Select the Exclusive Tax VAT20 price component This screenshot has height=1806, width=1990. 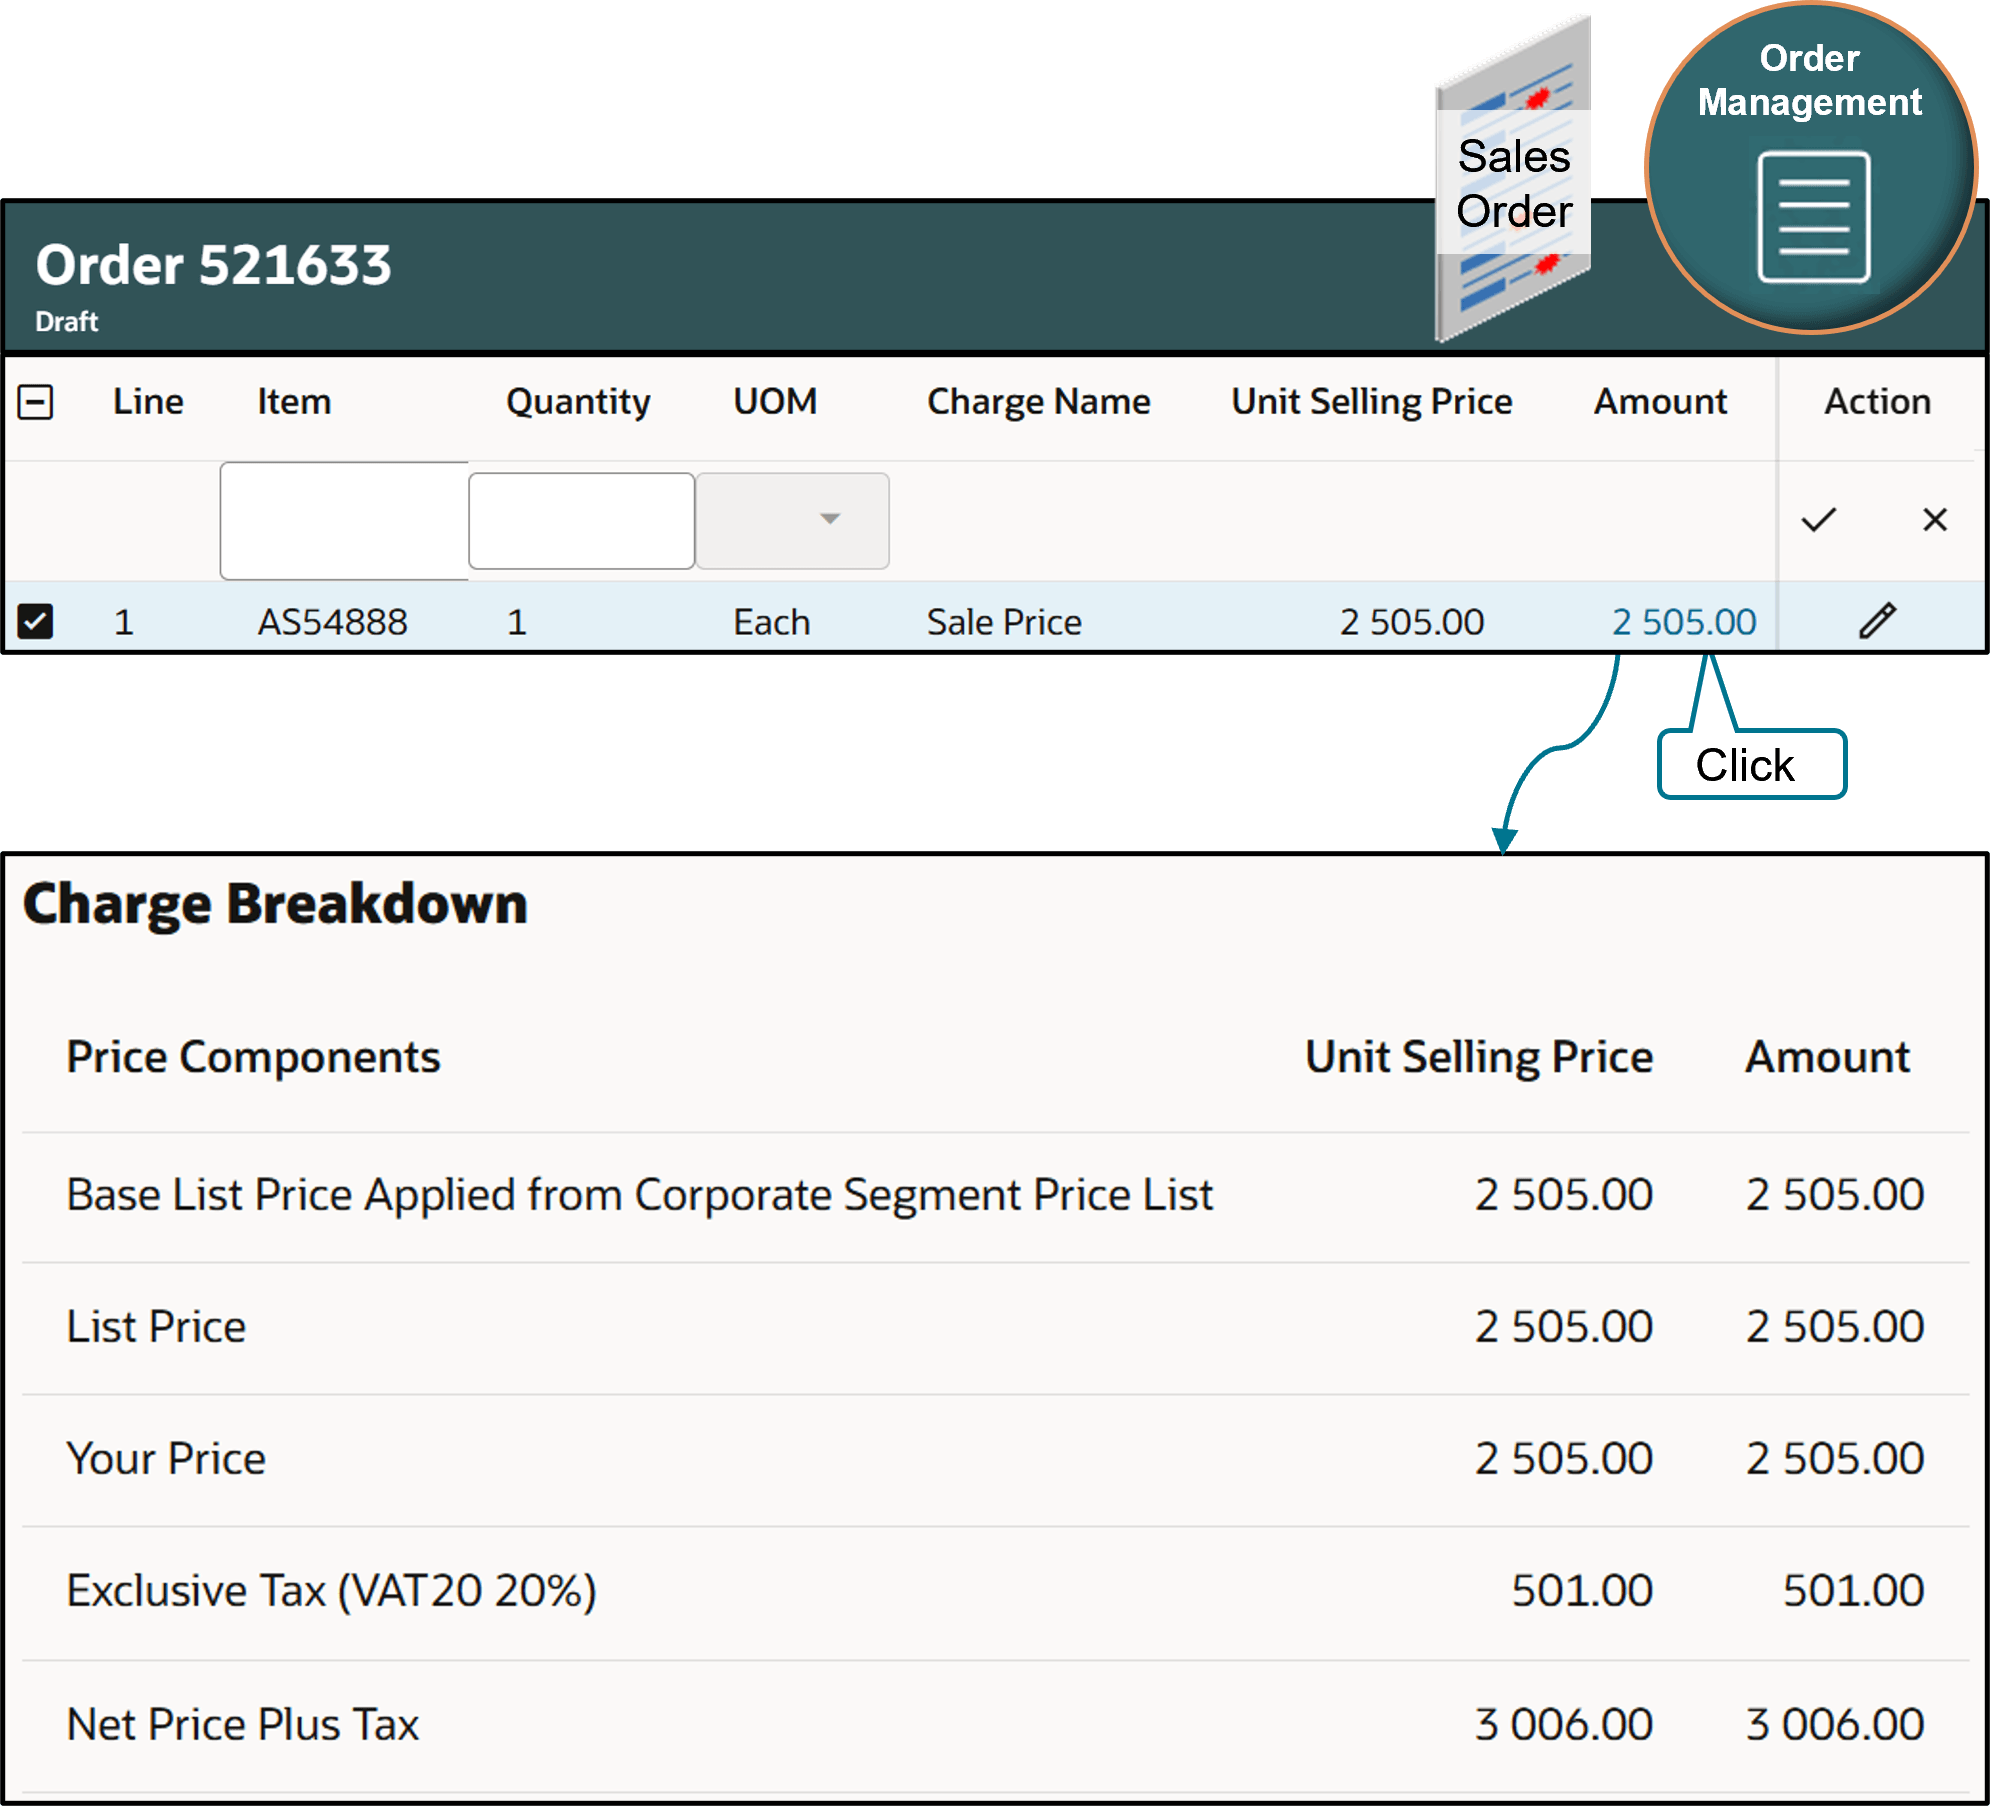point(332,1590)
